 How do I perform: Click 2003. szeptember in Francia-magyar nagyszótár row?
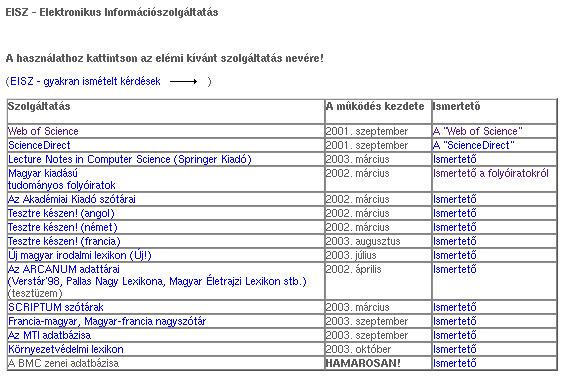[367, 322]
